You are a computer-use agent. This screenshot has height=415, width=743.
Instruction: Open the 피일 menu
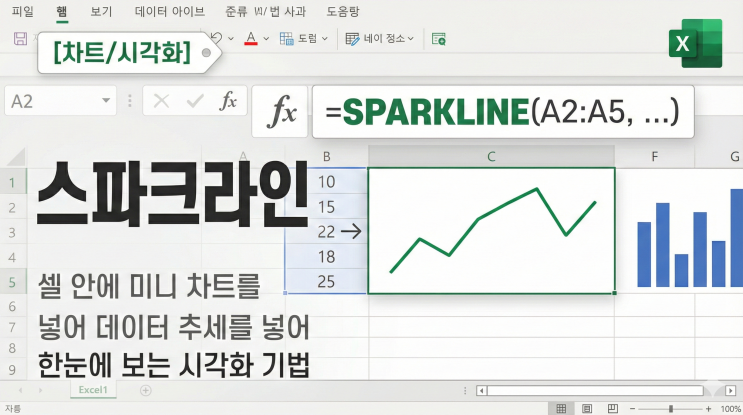22,11
